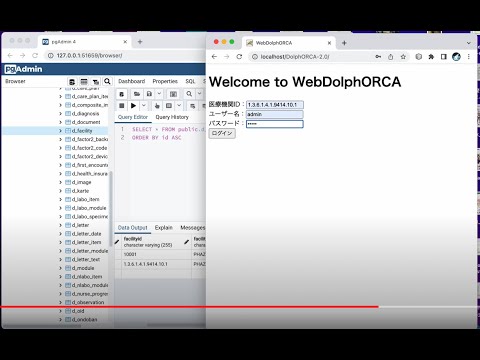Click the Commit icon in query toolbar

click(193, 106)
